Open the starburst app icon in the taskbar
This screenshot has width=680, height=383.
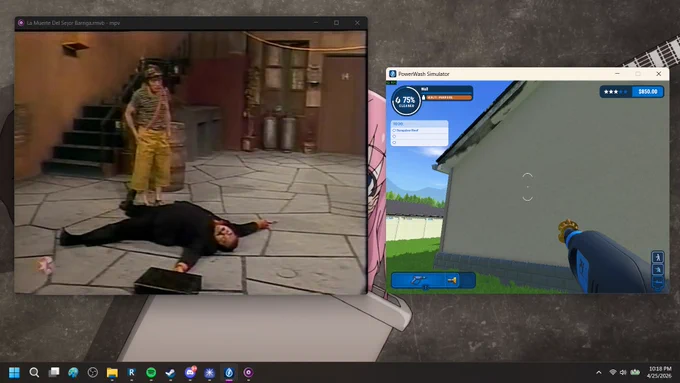click(209, 372)
